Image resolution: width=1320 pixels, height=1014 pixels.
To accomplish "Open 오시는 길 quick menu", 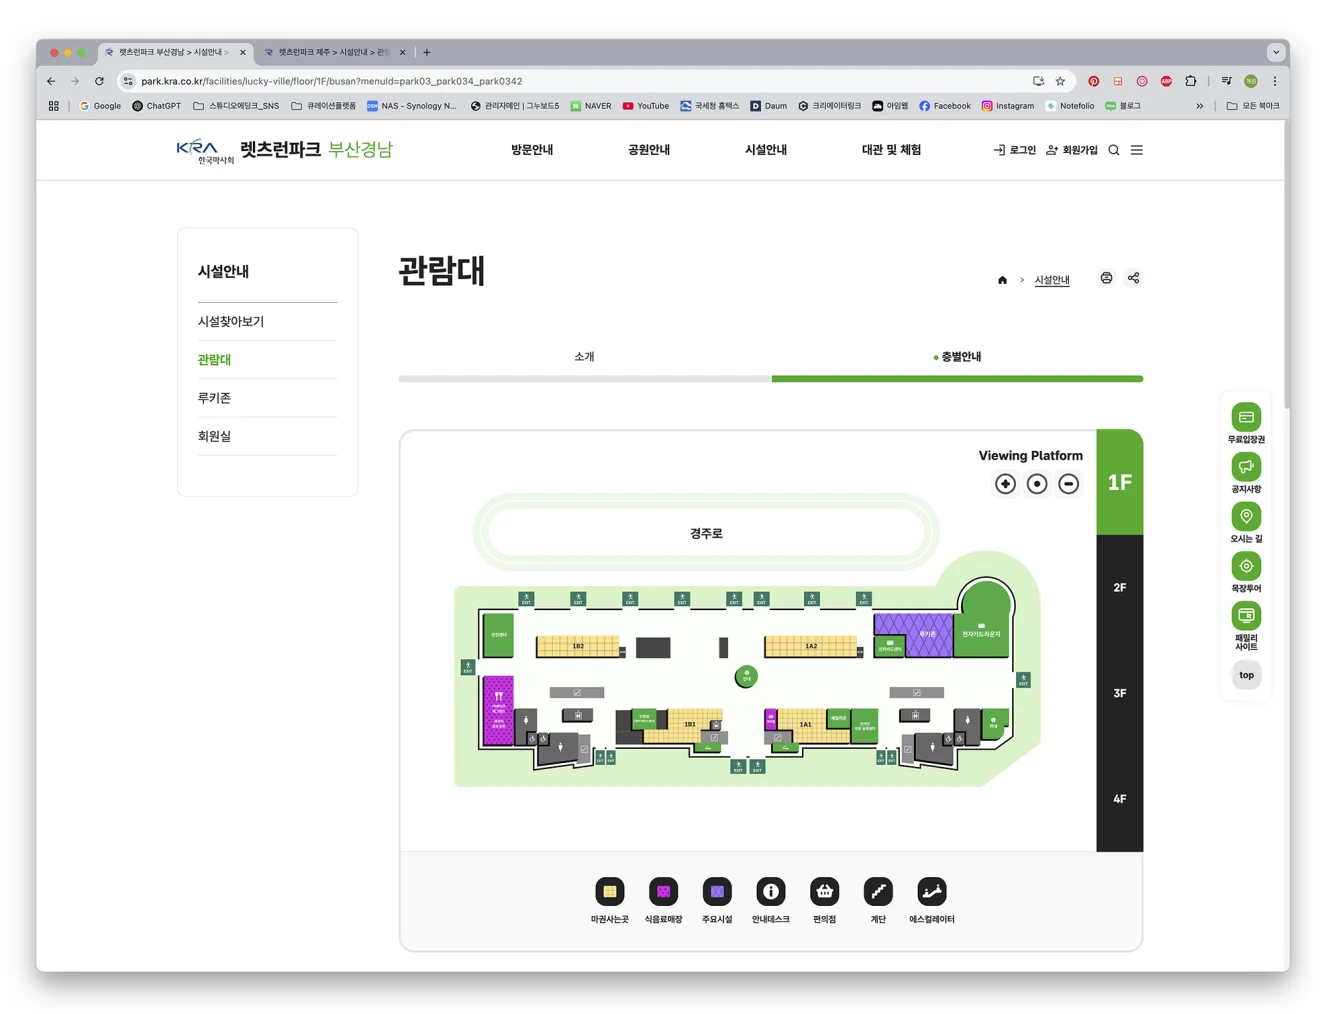I will 1246,523.
